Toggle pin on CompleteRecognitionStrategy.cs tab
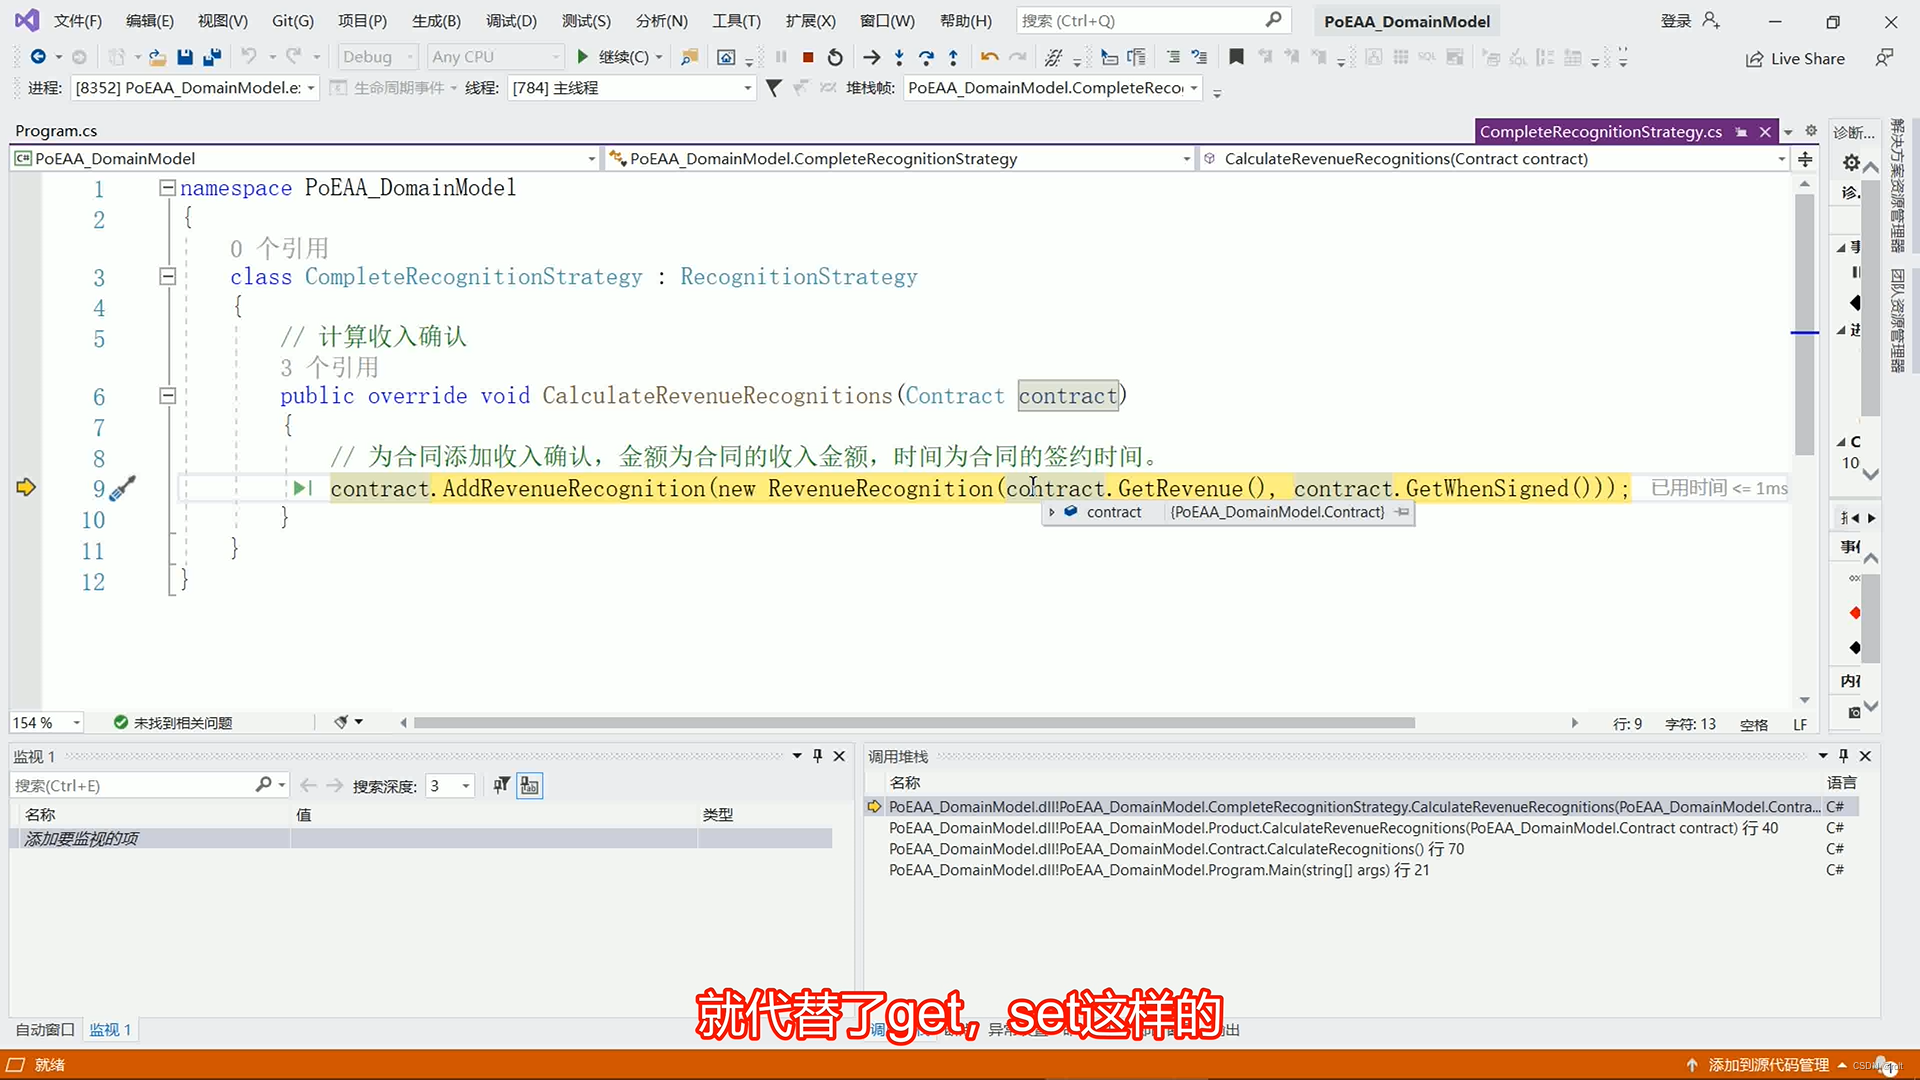Viewport: 1920px width, 1080px height. coord(1741,132)
